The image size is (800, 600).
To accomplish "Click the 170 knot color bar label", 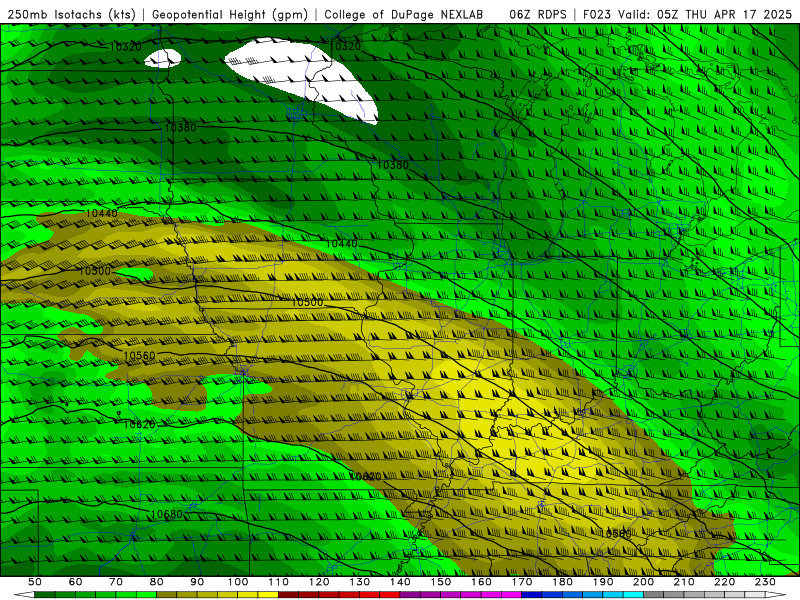I will (x=522, y=582).
